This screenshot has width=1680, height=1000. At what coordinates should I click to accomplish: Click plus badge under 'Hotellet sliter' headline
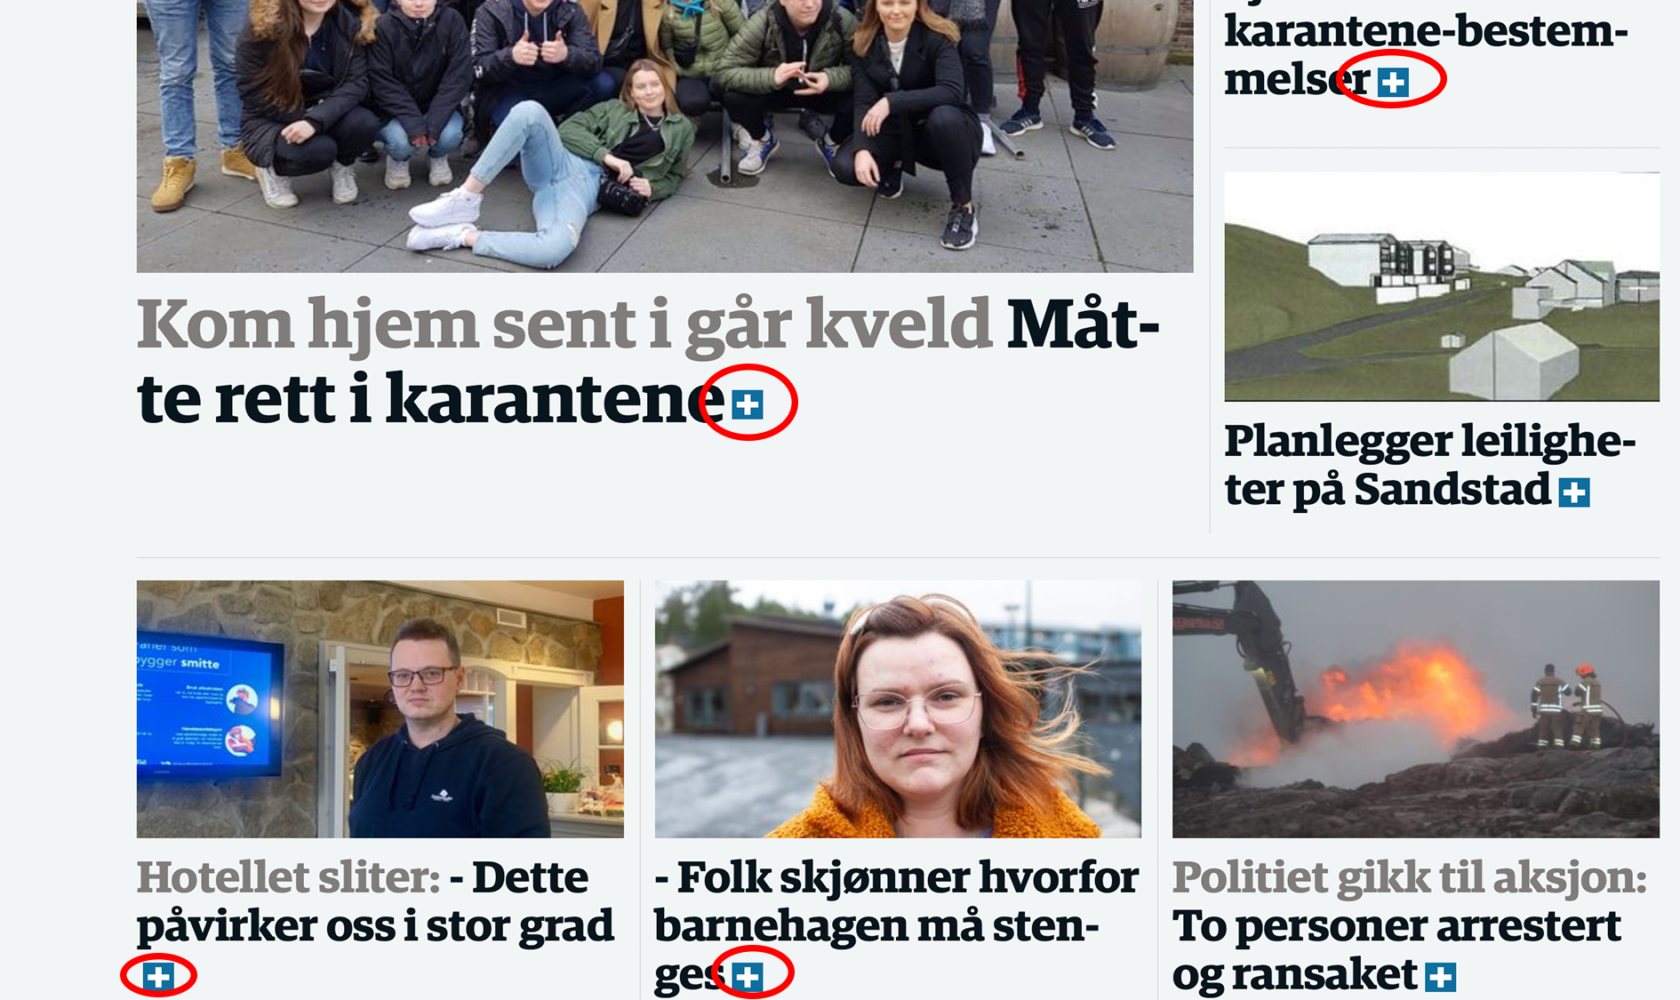(x=158, y=976)
